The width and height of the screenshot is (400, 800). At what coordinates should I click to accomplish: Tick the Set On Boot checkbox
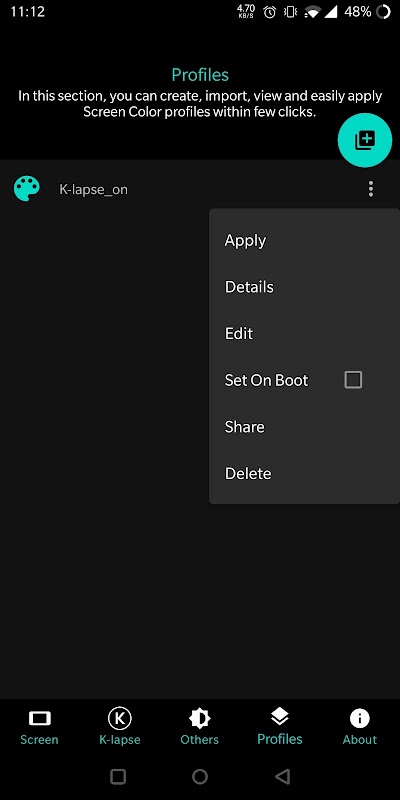[x=353, y=380]
